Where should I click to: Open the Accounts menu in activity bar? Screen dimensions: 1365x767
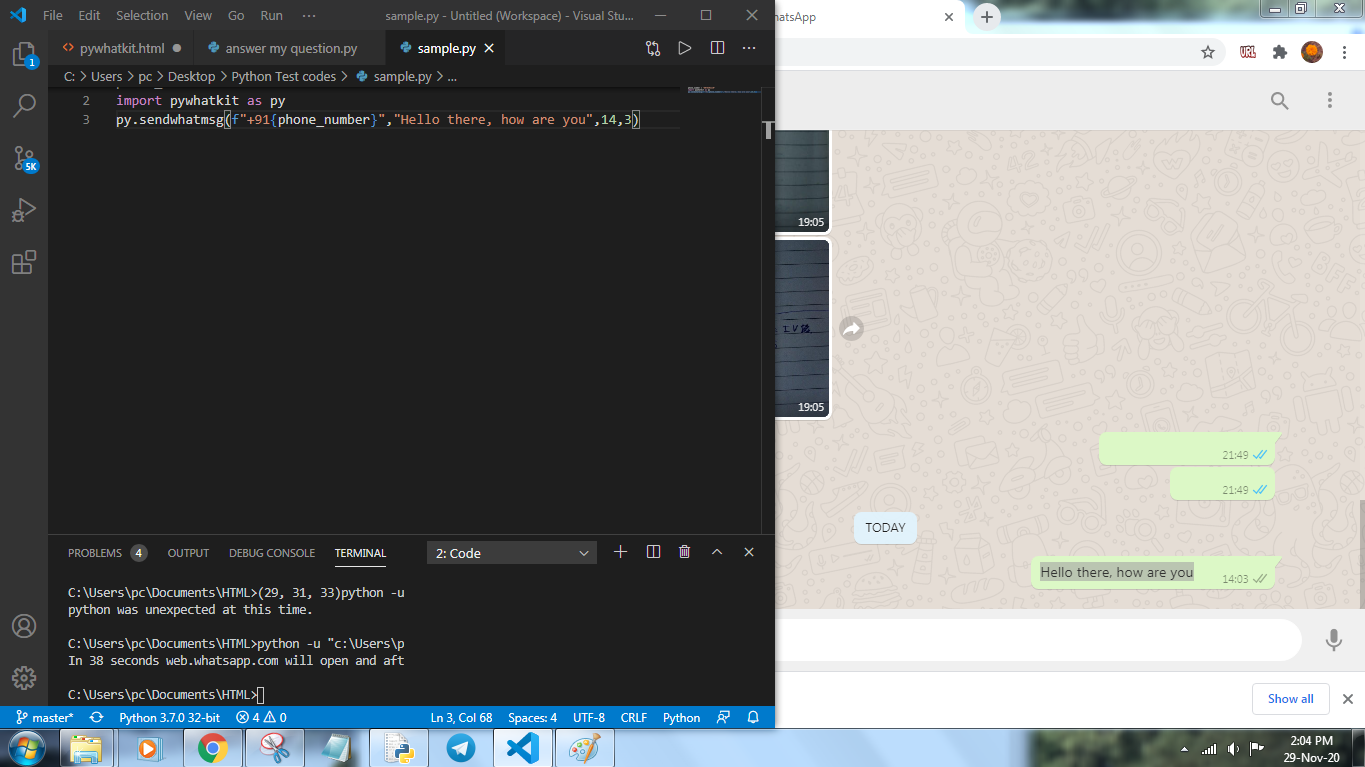24,626
